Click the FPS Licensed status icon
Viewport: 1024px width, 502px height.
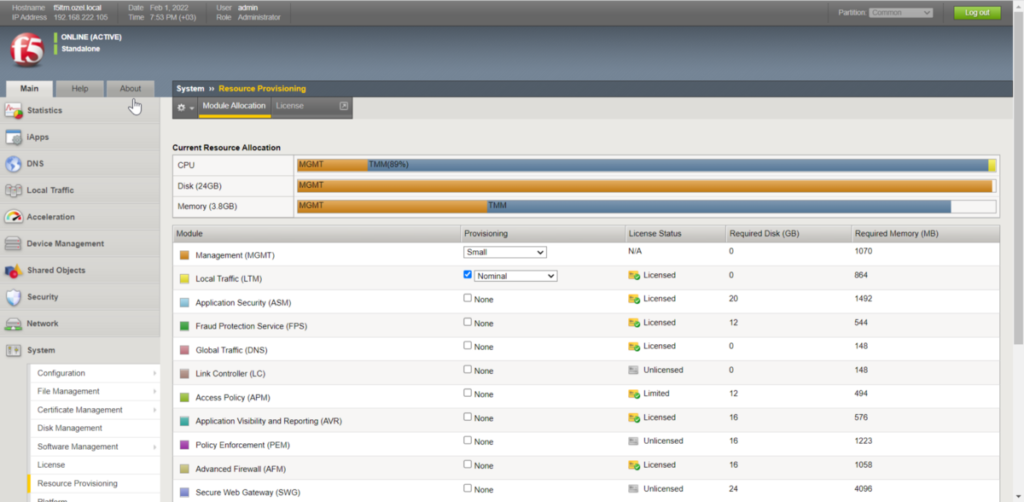click(x=633, y=323)
